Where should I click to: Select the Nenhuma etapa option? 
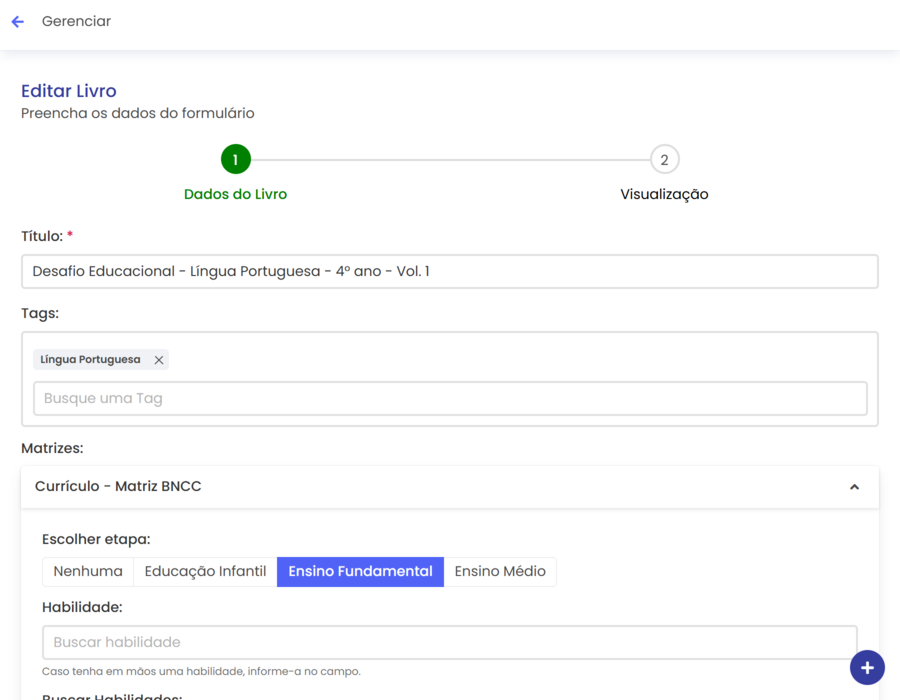click(x=88, y=572)
